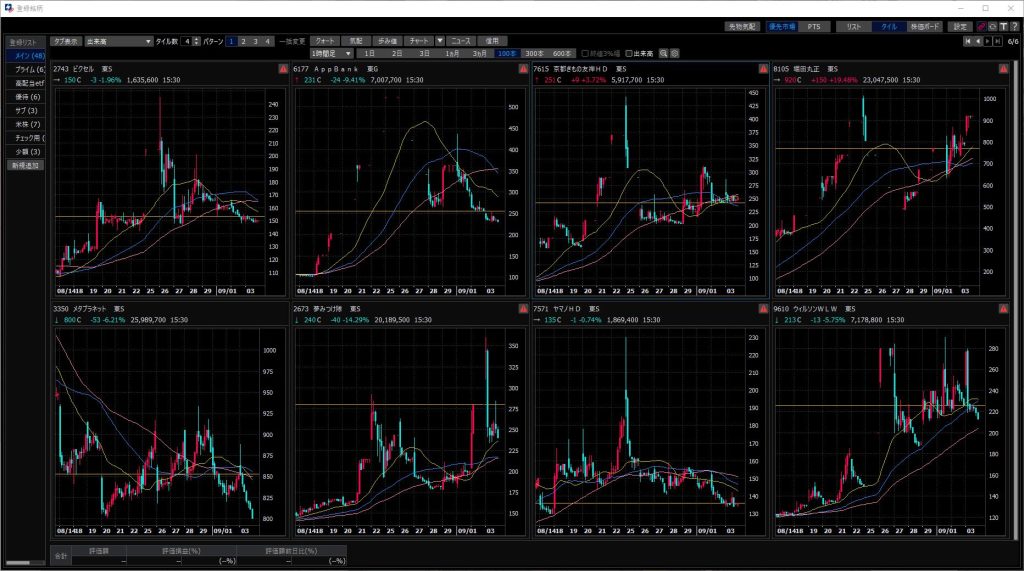Click the magnifier zoom icon beside 出来高 checkbox
Viewport: 1024px width, 571px height.
point(662,52)
